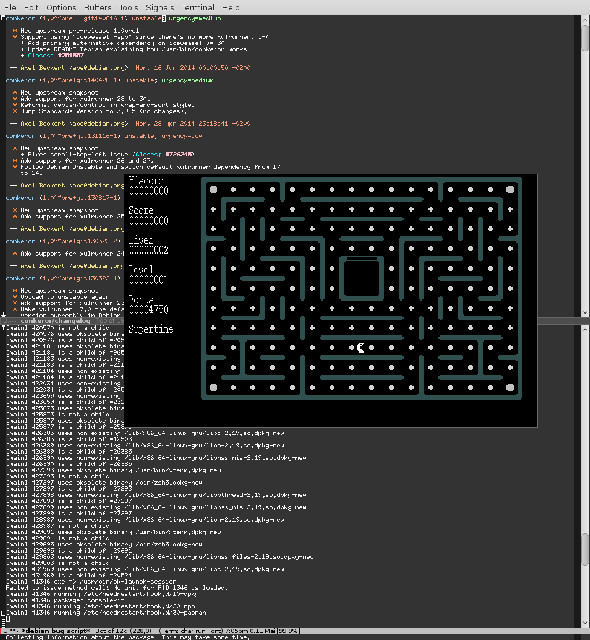Click the pink bug number after first Closes
590x640 pixels.
click(x=71, y=55)
